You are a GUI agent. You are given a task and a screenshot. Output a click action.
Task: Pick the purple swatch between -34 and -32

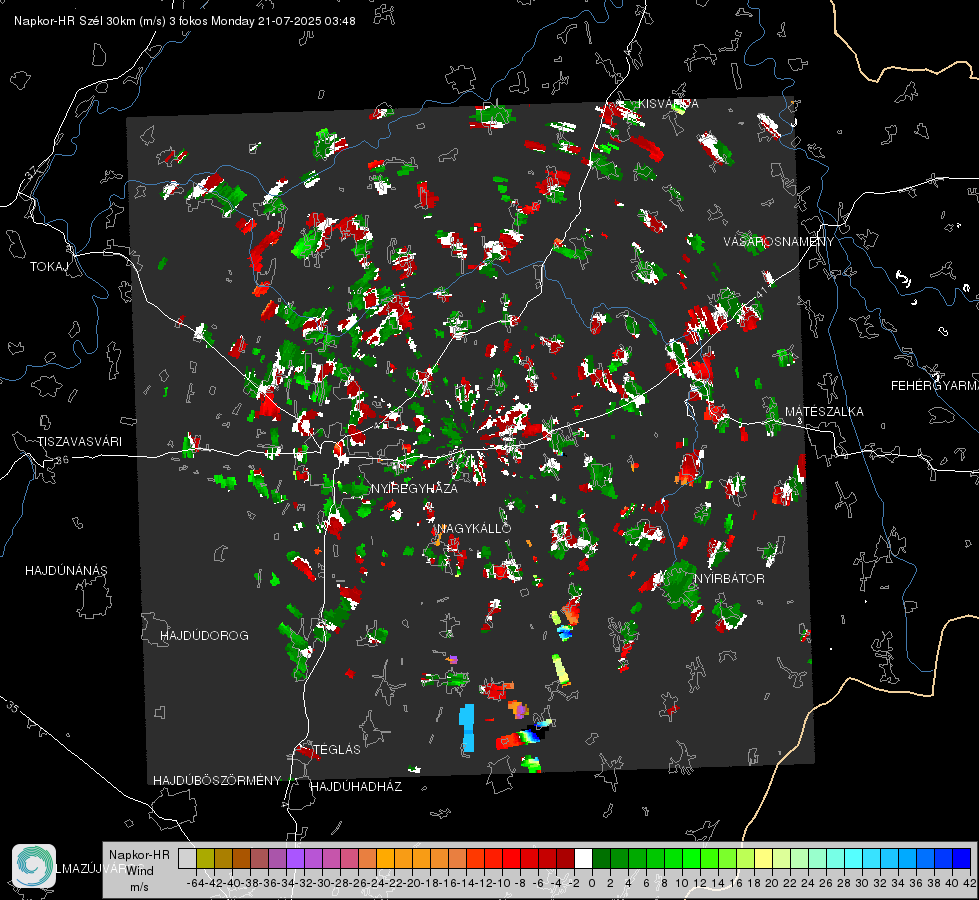coord(295,859)
